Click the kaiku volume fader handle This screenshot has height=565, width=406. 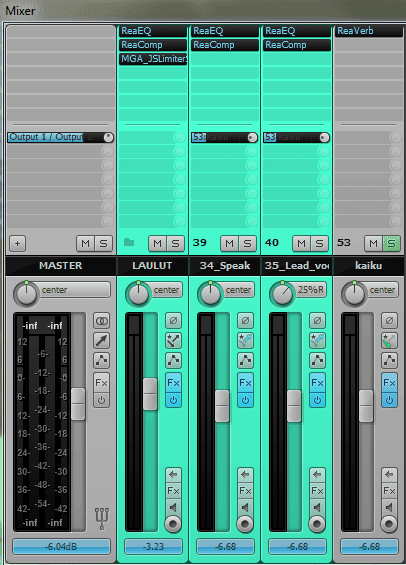[x=366, y=406]
